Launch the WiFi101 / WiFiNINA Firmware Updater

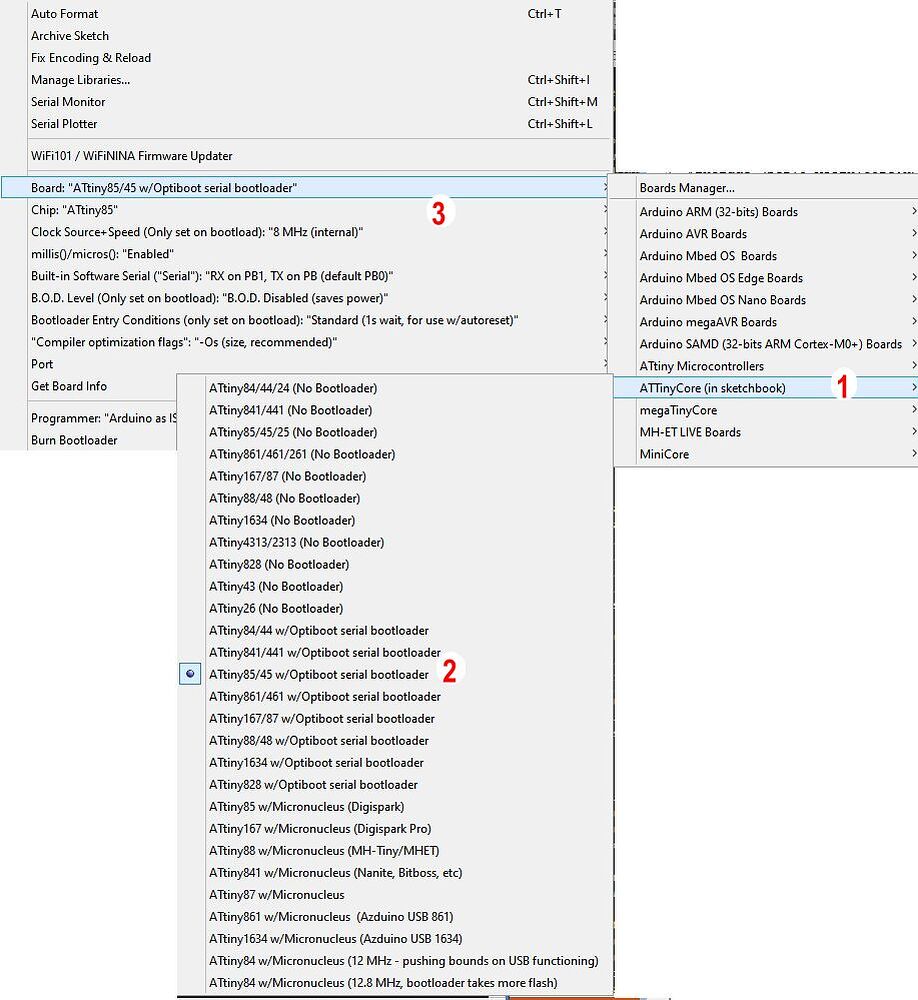[133, 155]
